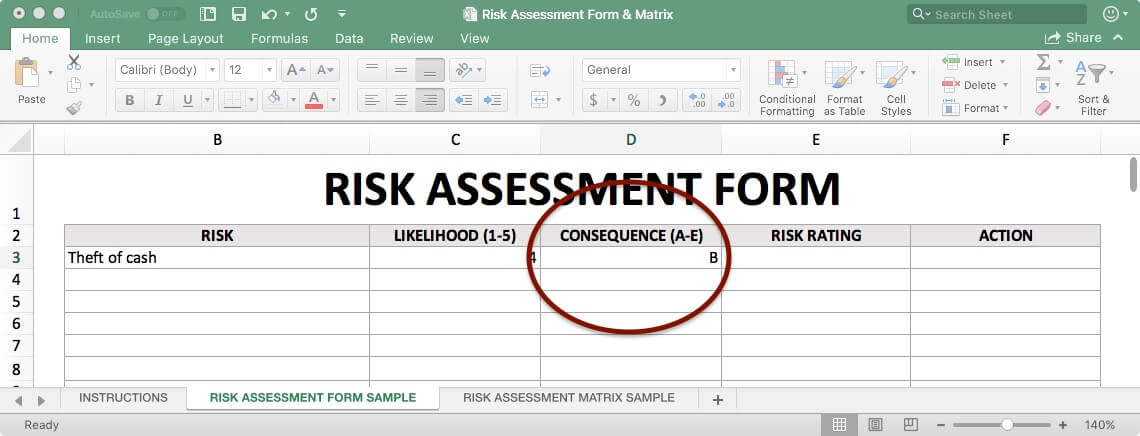Screen dimensions: 1140x436
Task: Increase the font size
Action: [296, 70]
